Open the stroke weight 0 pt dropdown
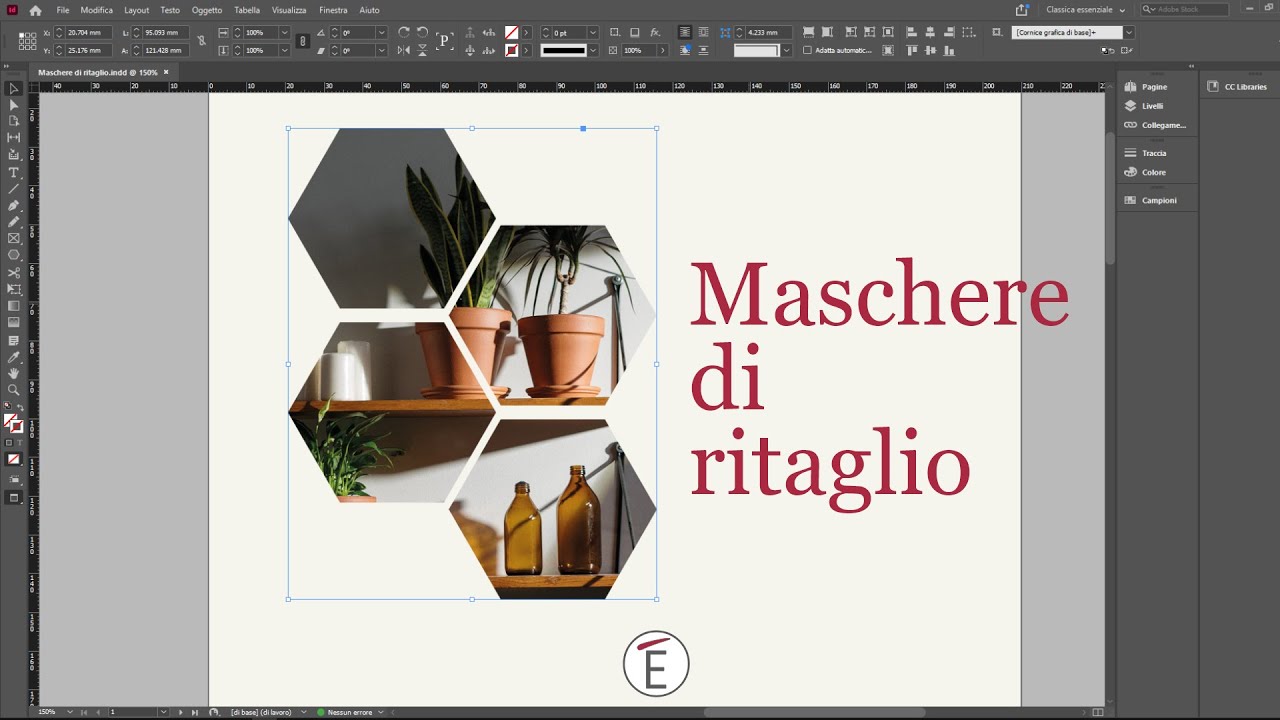 (x=593, y=33)
